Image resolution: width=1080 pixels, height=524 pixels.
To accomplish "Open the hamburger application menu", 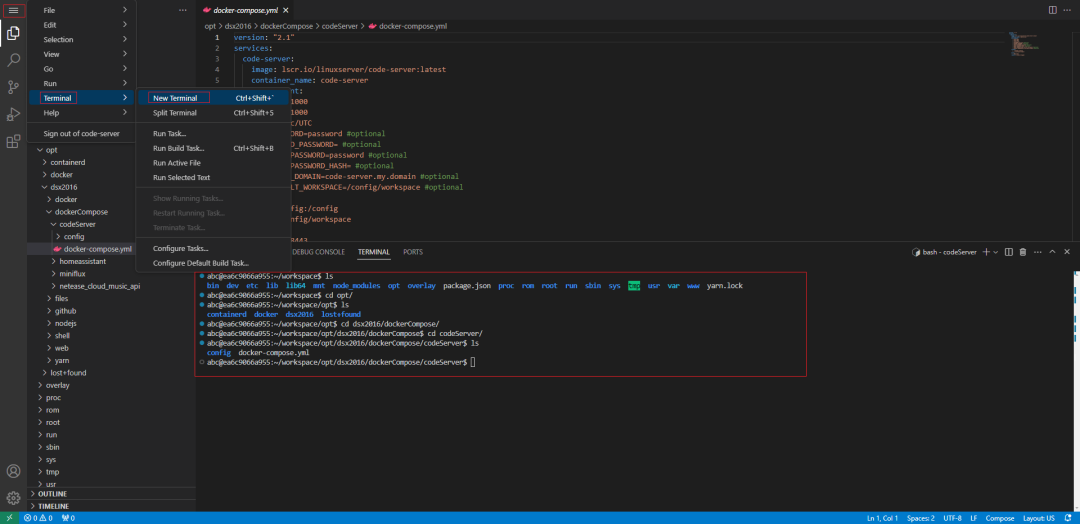I will pos(13,10).
